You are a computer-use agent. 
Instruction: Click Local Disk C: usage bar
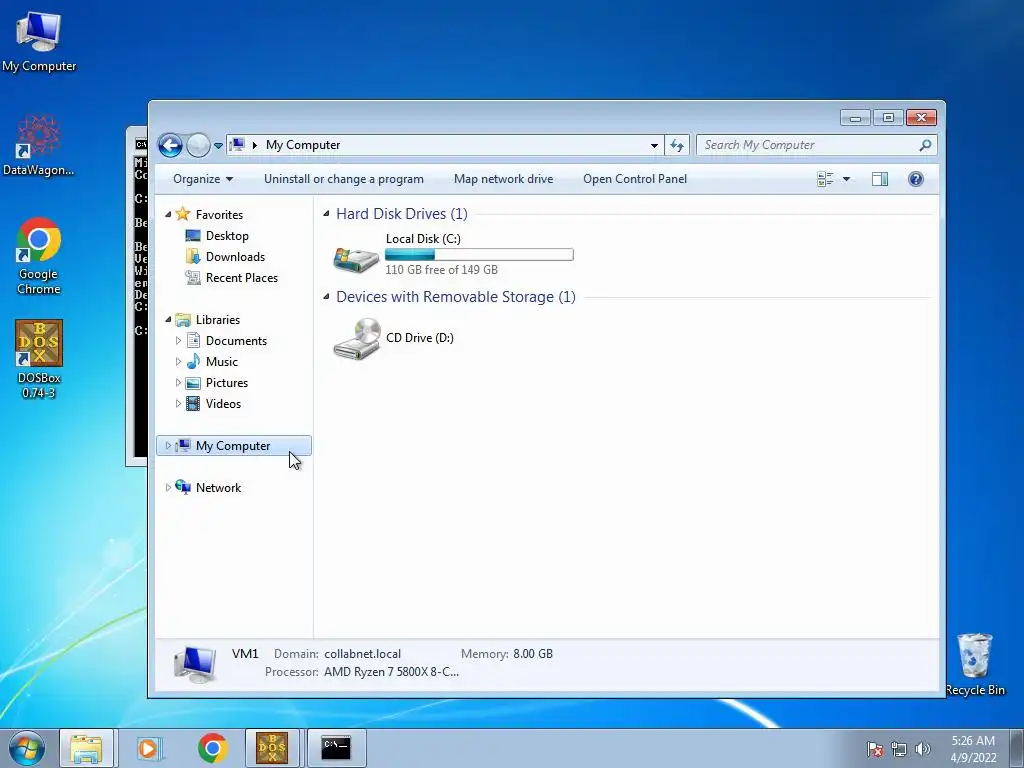(x=479, y=255)
